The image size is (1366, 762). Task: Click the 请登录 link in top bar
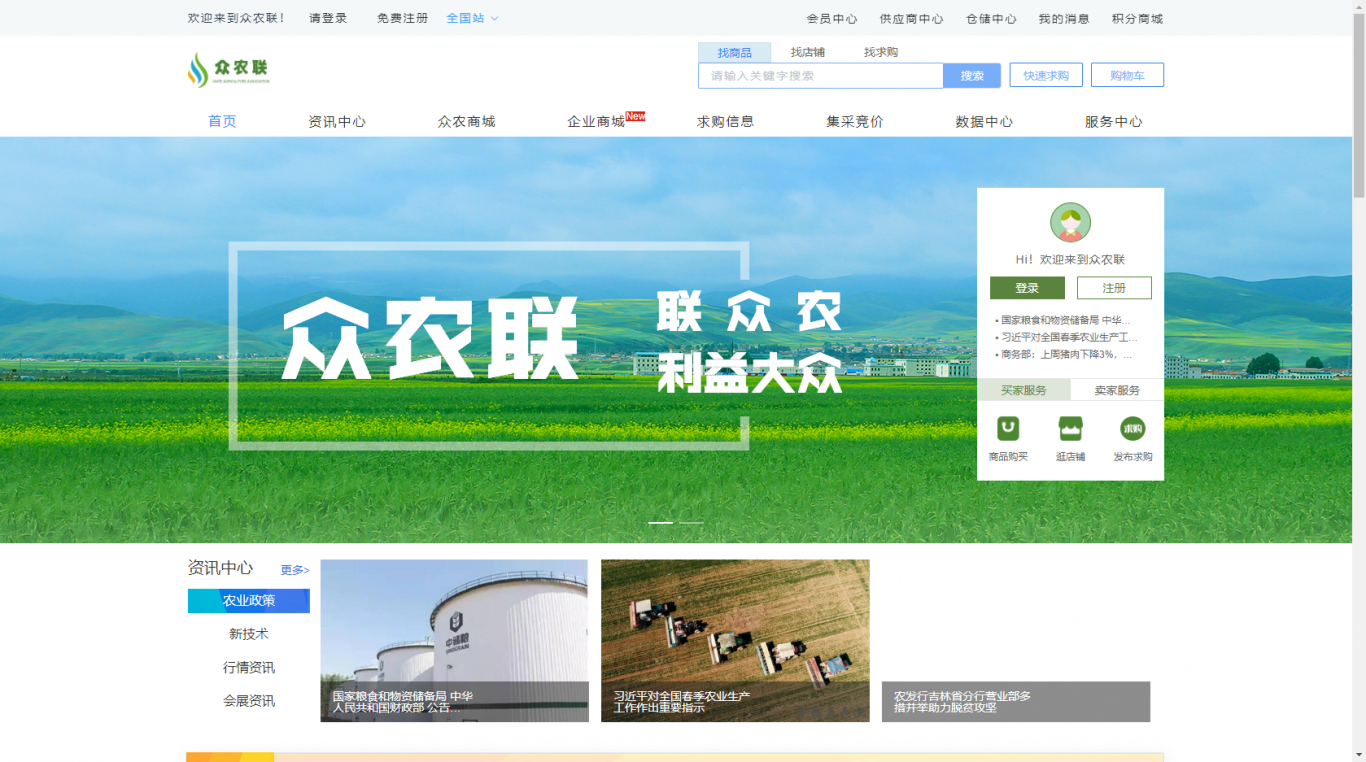(328, 18)
